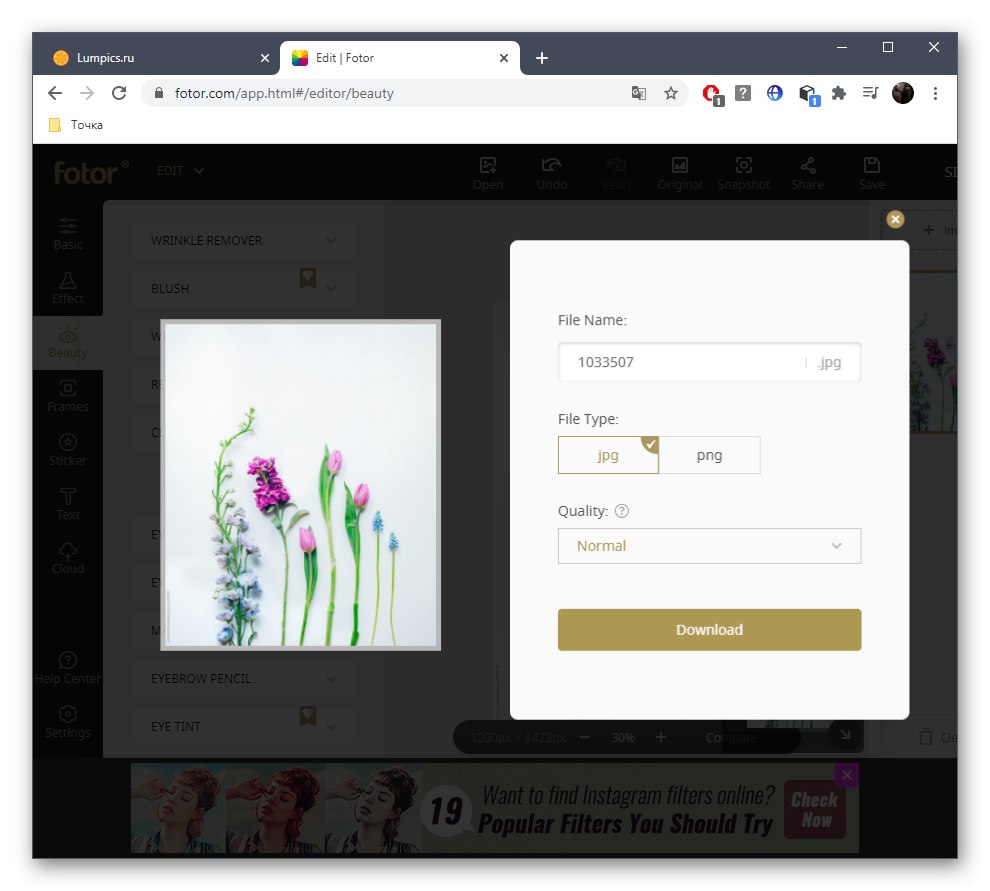Select png as the file type
The image size is (990, 891).
tap(710, 455)
